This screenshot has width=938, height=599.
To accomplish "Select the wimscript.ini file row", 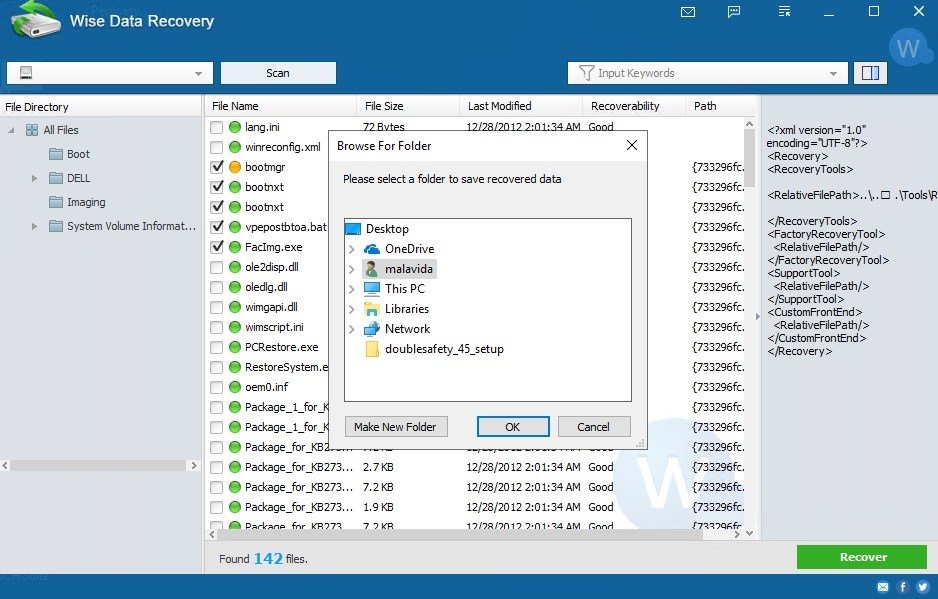I will point(274,327).
